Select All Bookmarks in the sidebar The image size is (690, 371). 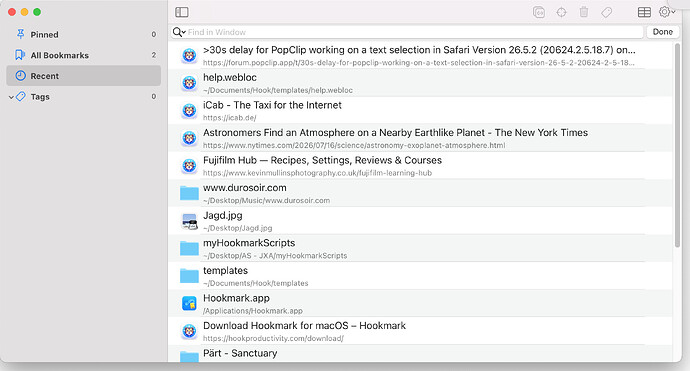tap(84, 55)
